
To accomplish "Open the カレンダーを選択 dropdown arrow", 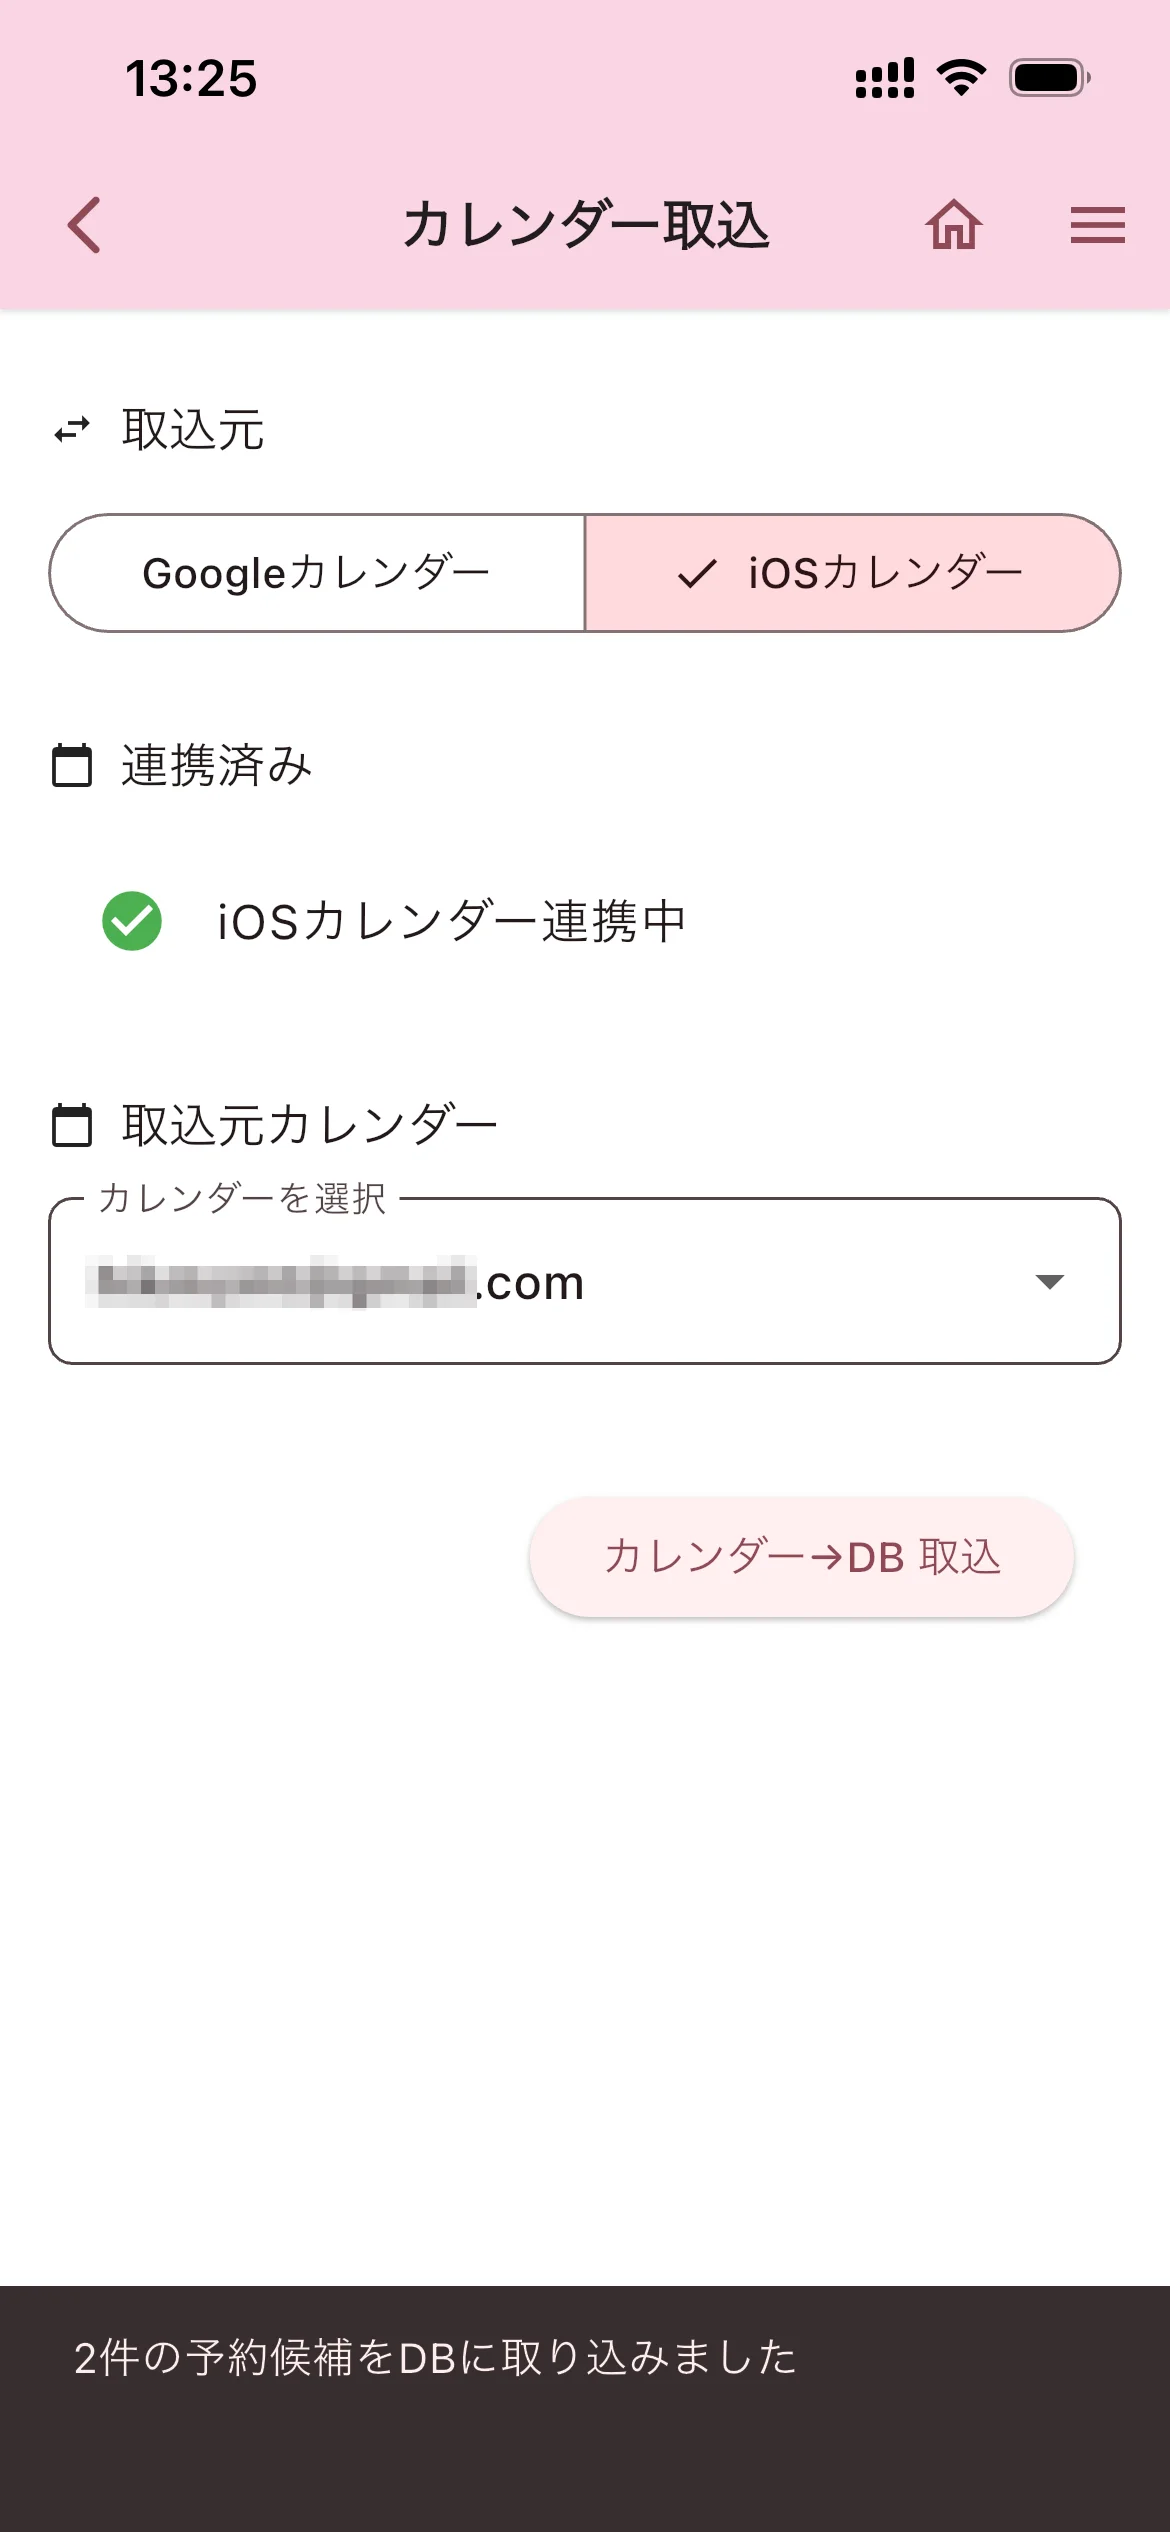I will (1049, 1282).
